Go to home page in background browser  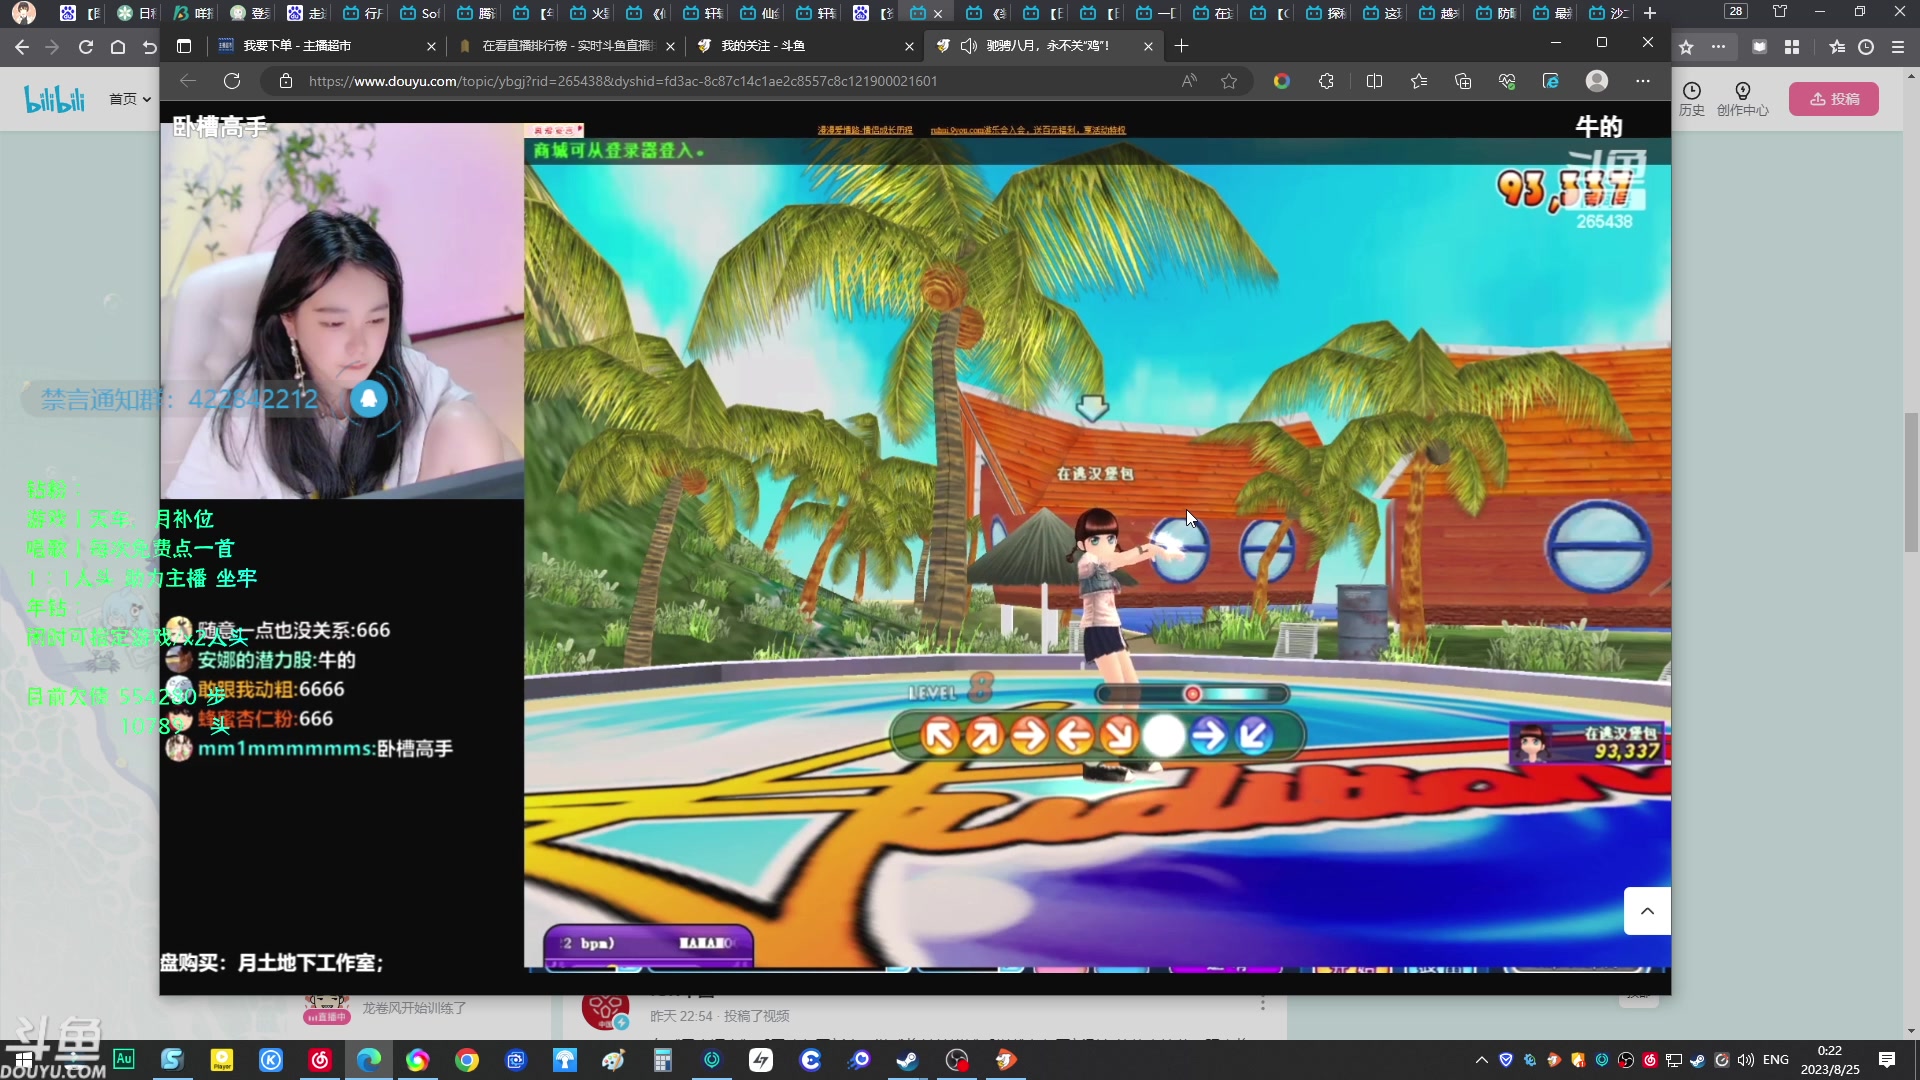tap(118, 47)
